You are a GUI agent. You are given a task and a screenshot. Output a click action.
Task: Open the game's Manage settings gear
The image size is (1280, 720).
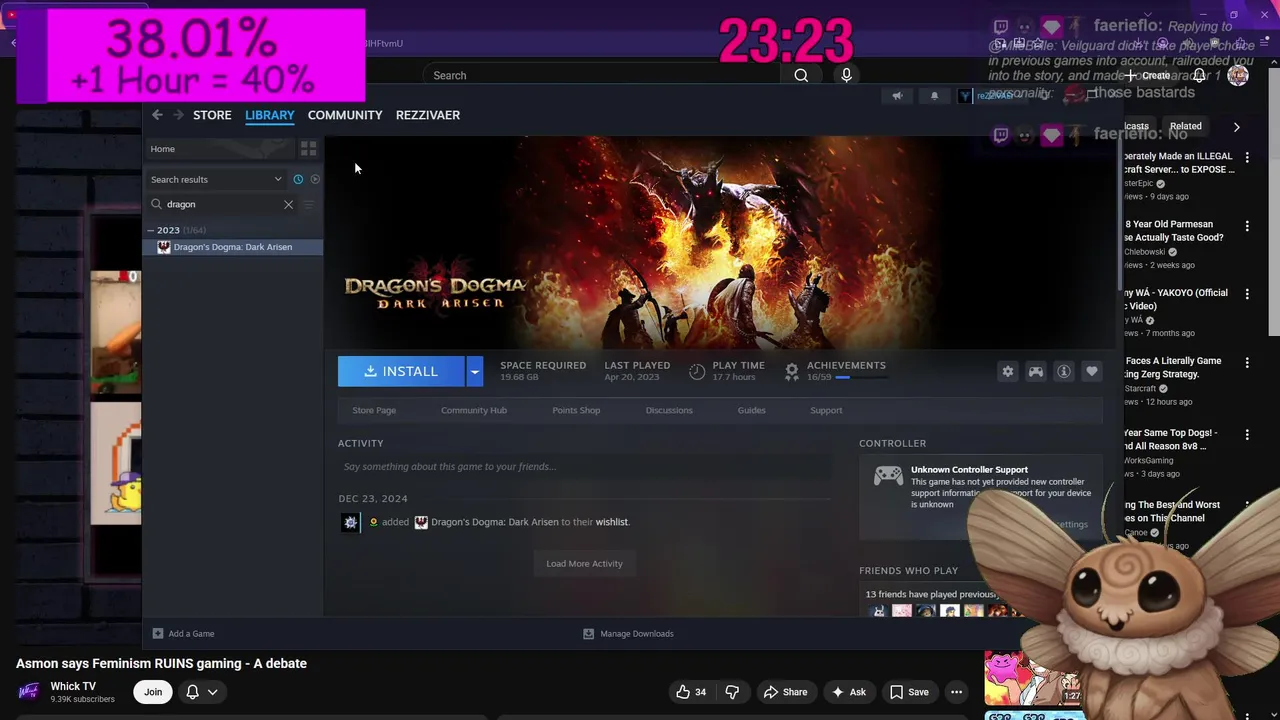(1008, 371)
